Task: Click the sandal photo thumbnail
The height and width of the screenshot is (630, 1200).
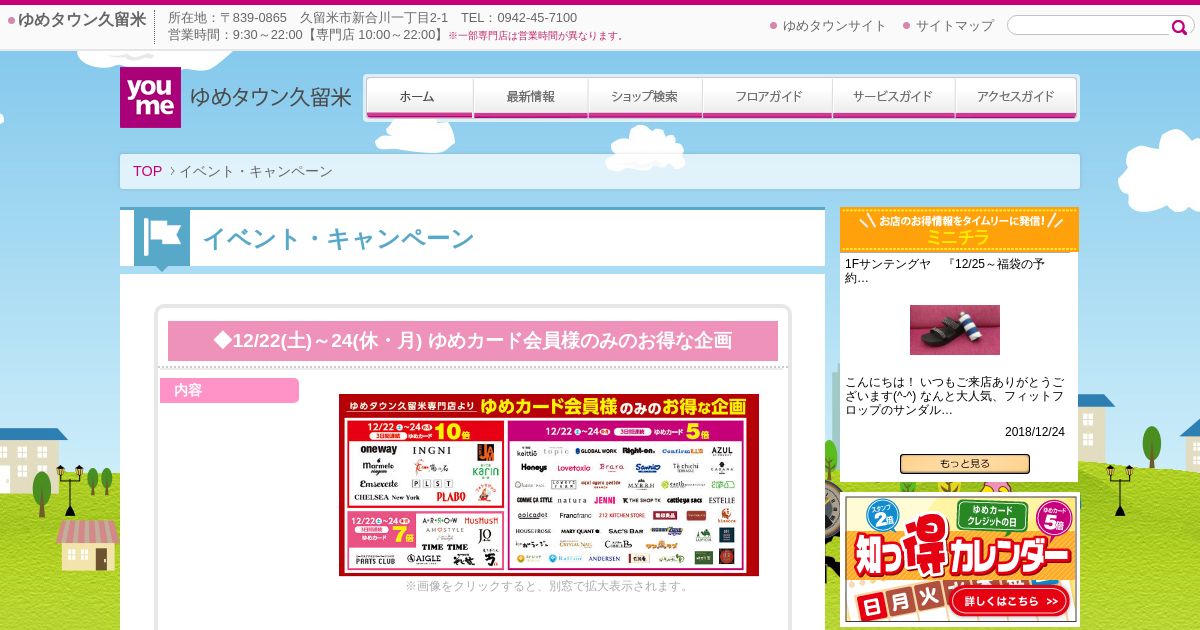Action: (x=955, y=330)
